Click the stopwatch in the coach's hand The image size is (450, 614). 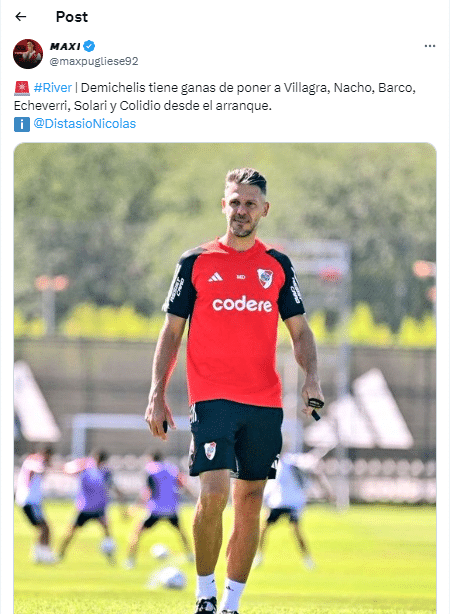point(315,406)
